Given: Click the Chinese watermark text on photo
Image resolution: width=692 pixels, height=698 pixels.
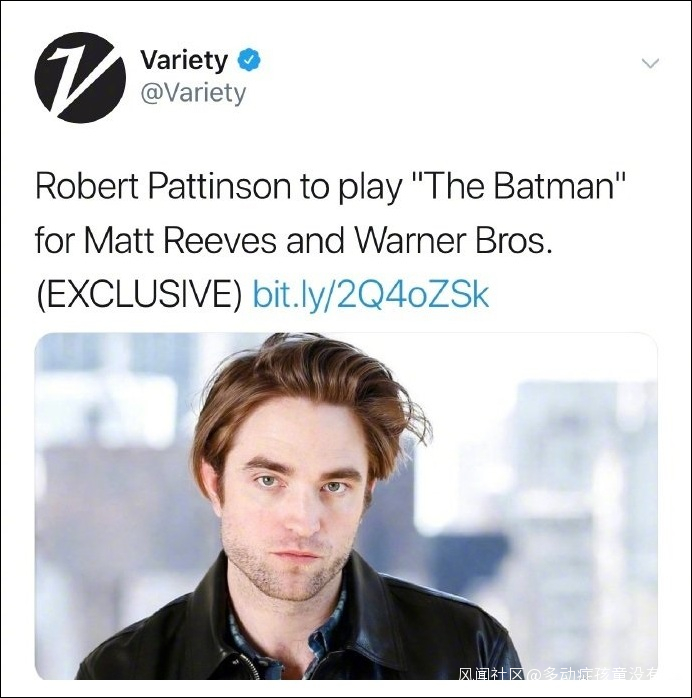Looking at the screenshot, I should tap(558, 673).
